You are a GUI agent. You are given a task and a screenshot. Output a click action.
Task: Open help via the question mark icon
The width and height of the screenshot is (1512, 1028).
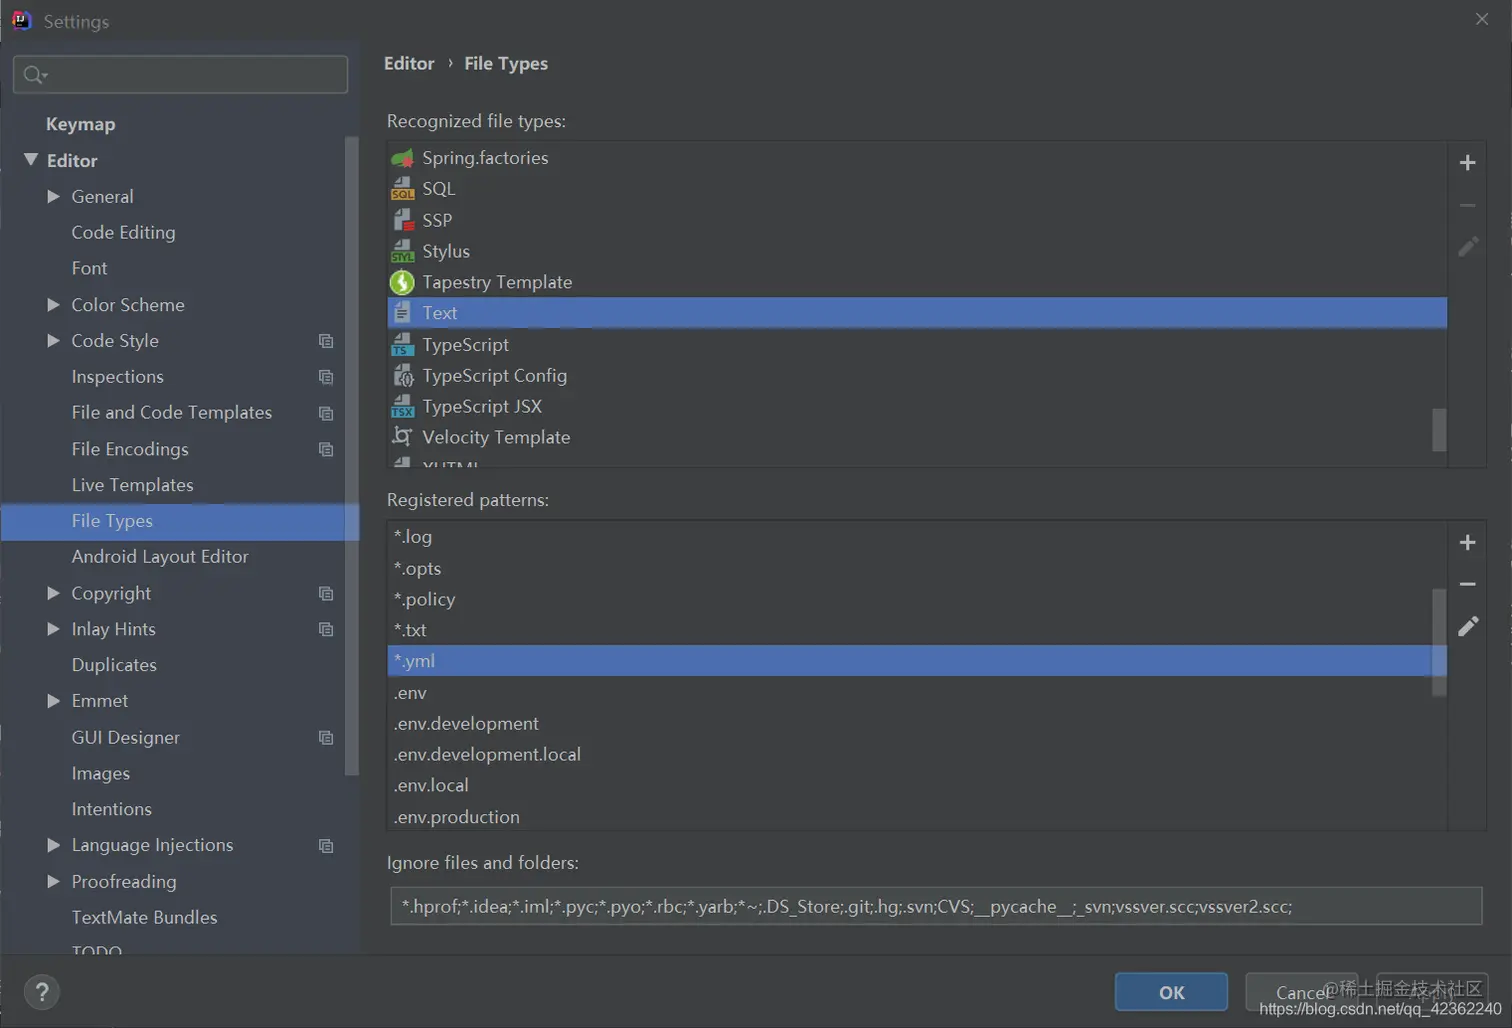(x=41, y=992)
